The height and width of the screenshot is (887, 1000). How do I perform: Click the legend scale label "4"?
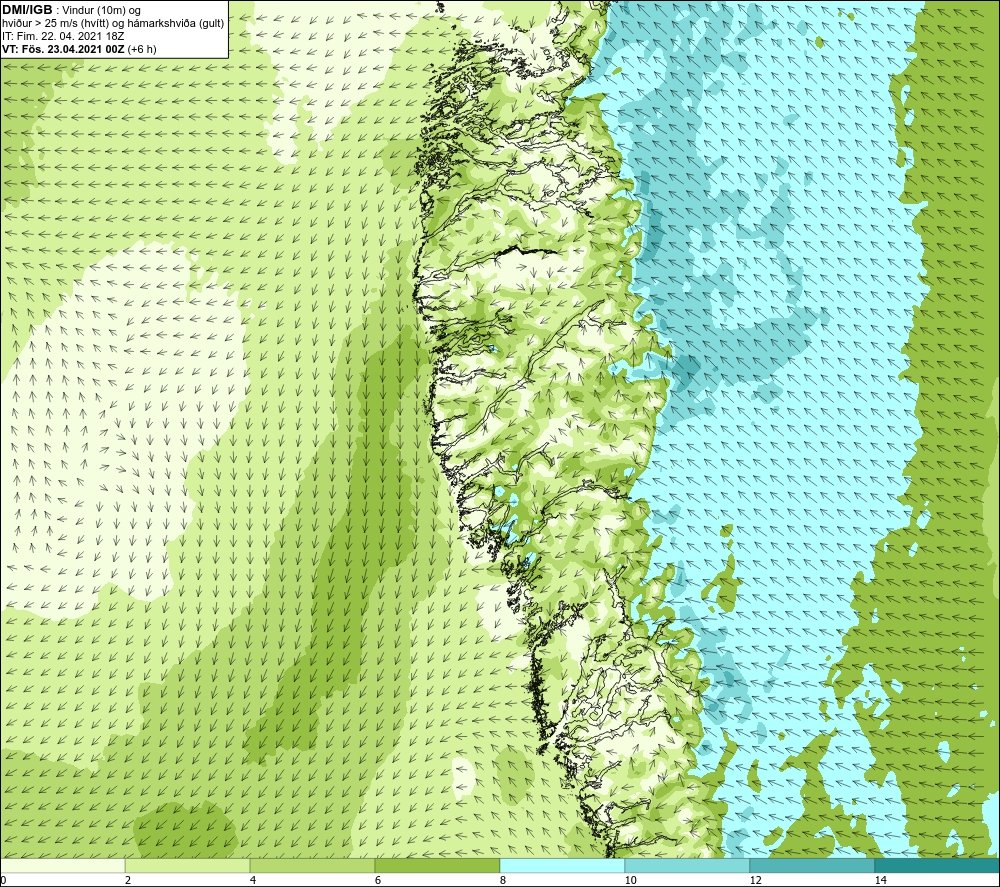[253, 881]
